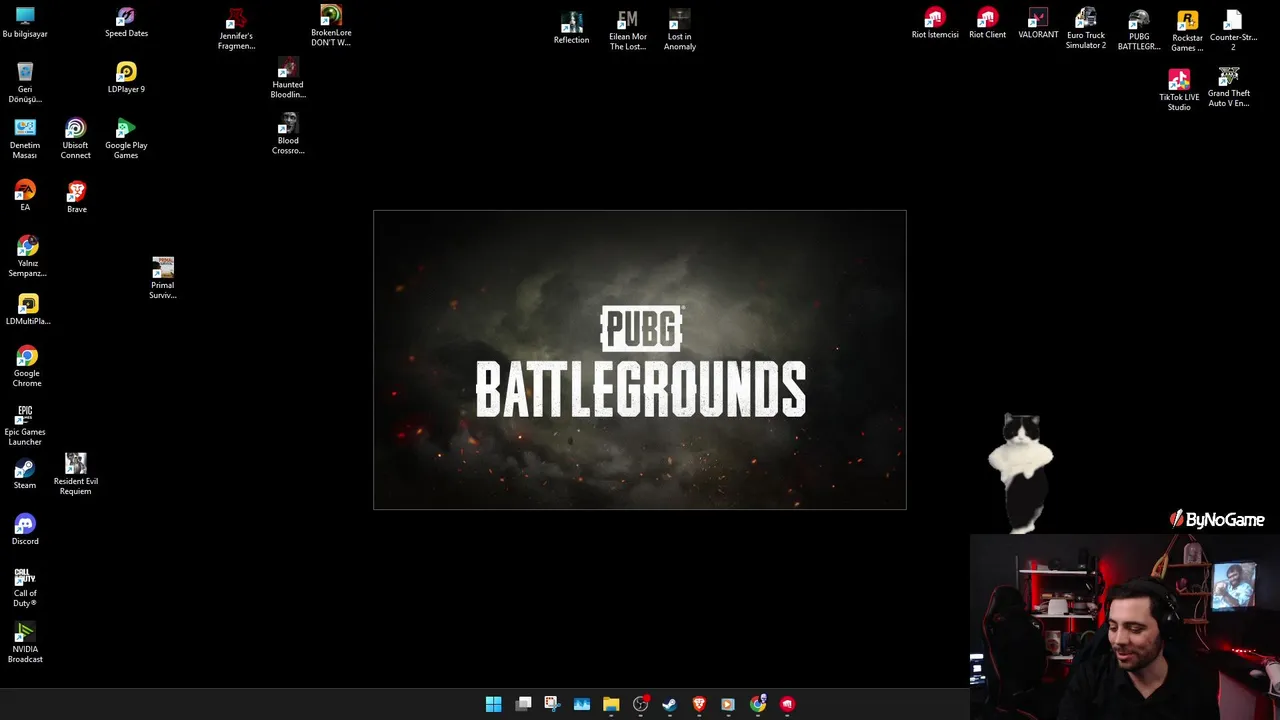The width and height of the screenshot is (1280, 720).
Task: Open Rockstar Games Launcher shortcut
Action: [1187, 31]
